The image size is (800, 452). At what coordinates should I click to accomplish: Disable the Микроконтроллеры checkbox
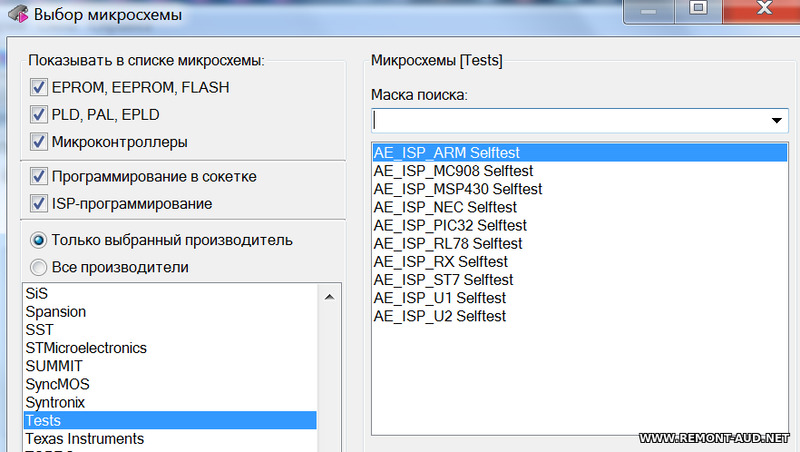39,141
